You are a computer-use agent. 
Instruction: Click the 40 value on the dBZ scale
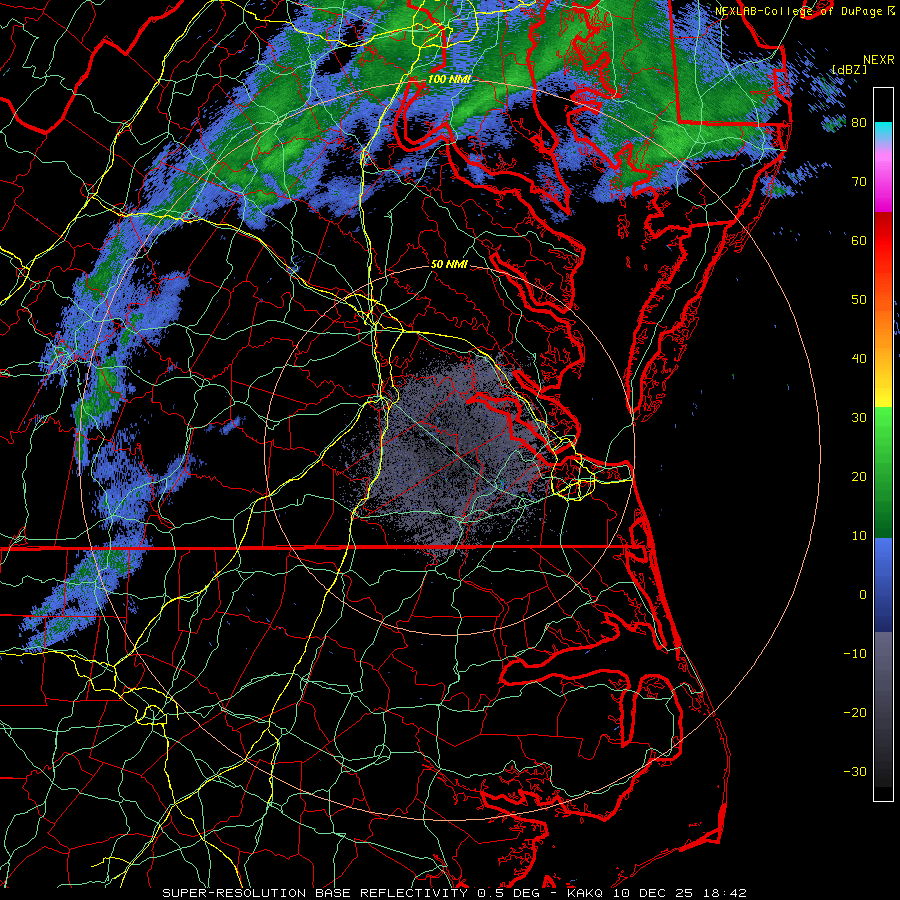(859, 359)
